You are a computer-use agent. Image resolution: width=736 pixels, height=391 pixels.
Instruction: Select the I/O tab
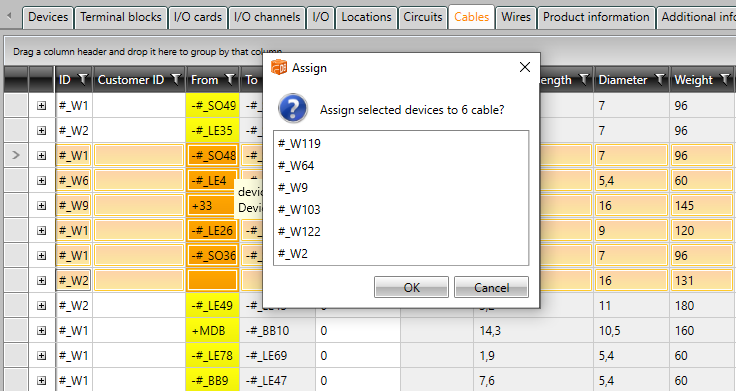click(x=321, y=17)
